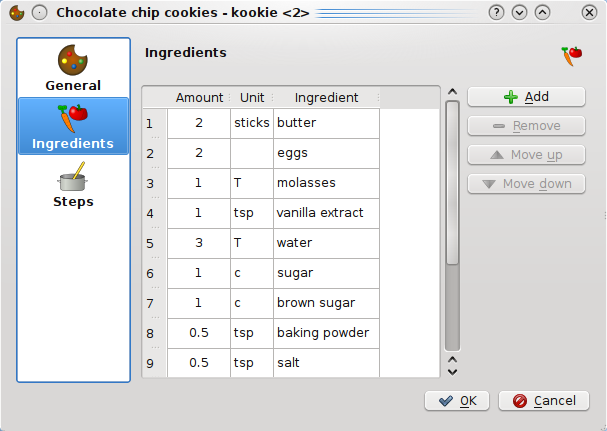The width and height of the screenshot is (607, 431).
Task: Click the vertical scrollbar handle of the table
Action: click(x=452, y=180)
